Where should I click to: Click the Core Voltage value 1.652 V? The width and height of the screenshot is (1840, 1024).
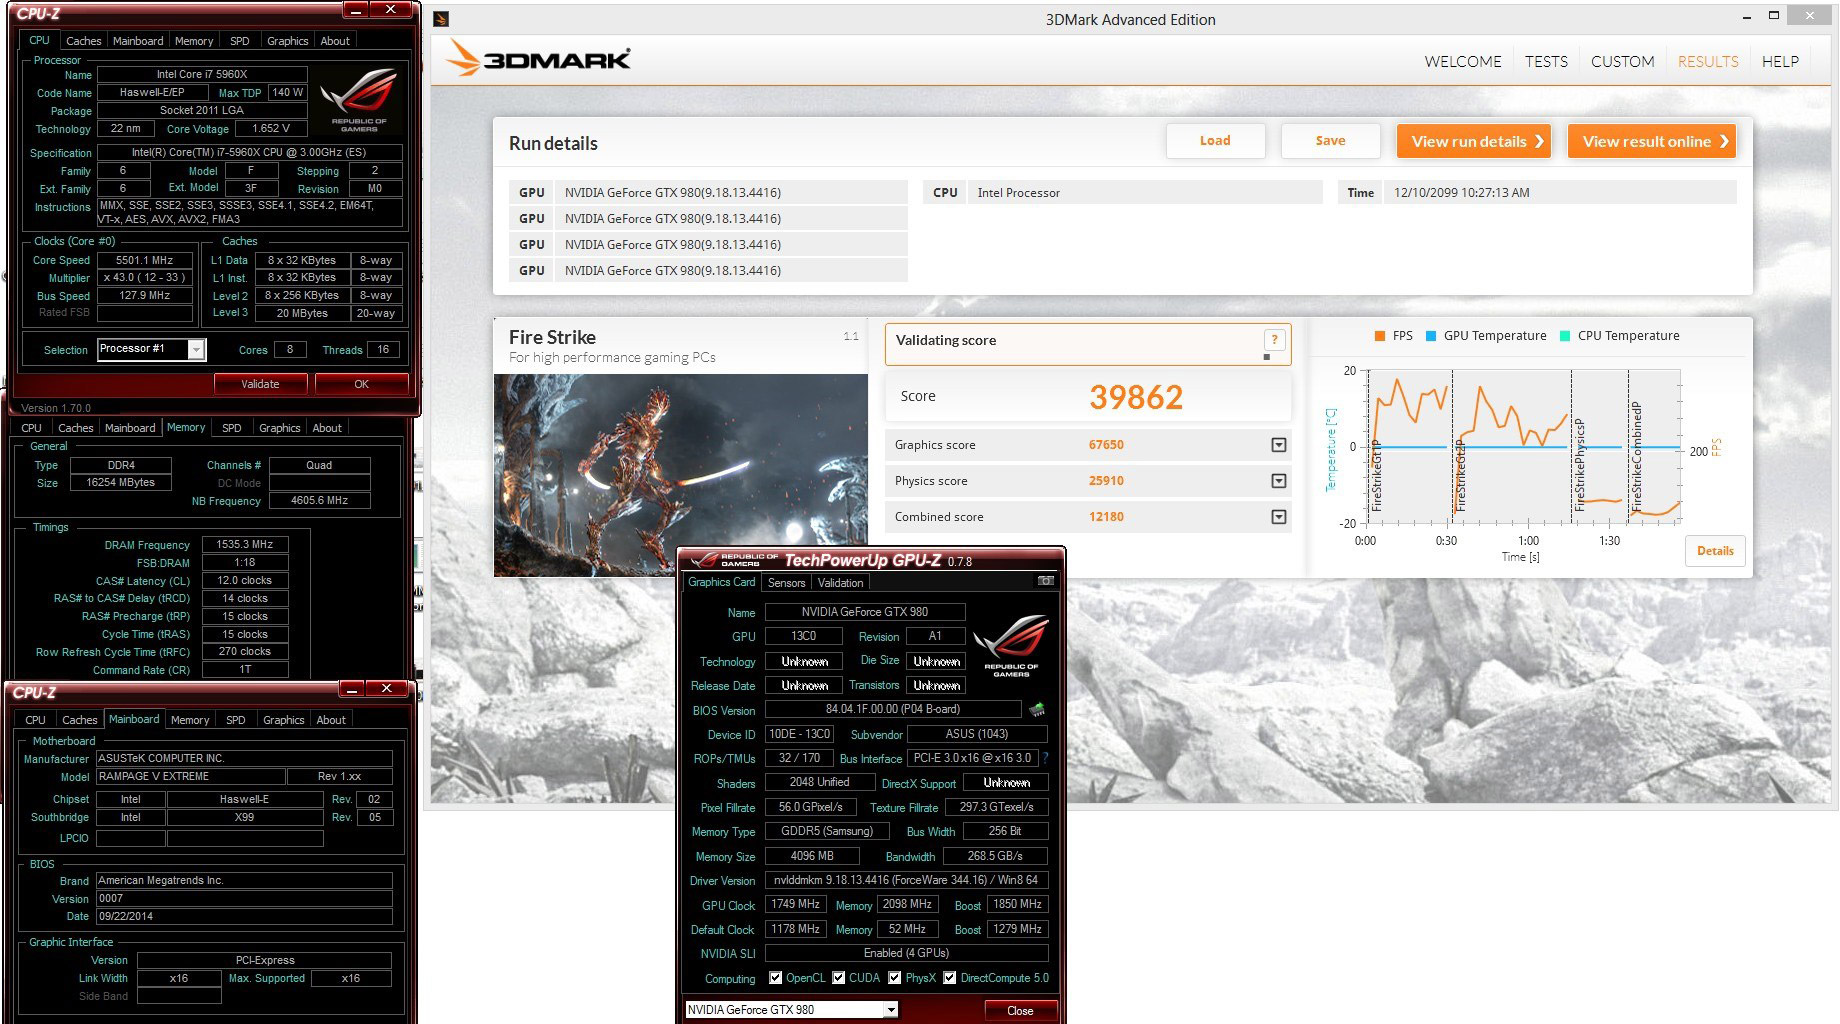click(271, 129)
